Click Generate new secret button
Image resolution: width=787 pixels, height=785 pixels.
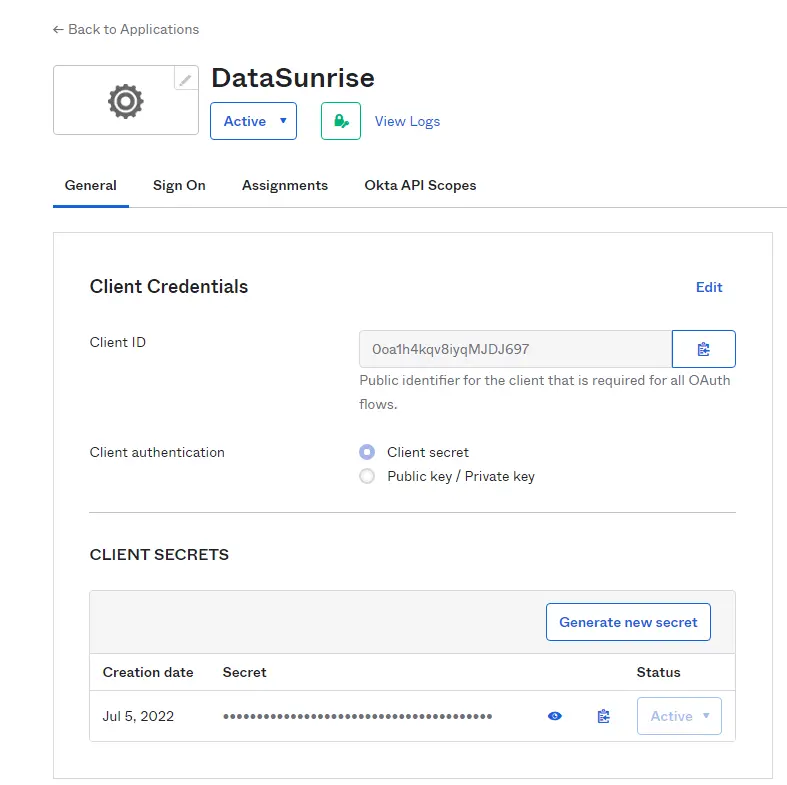tap(628, 622)
